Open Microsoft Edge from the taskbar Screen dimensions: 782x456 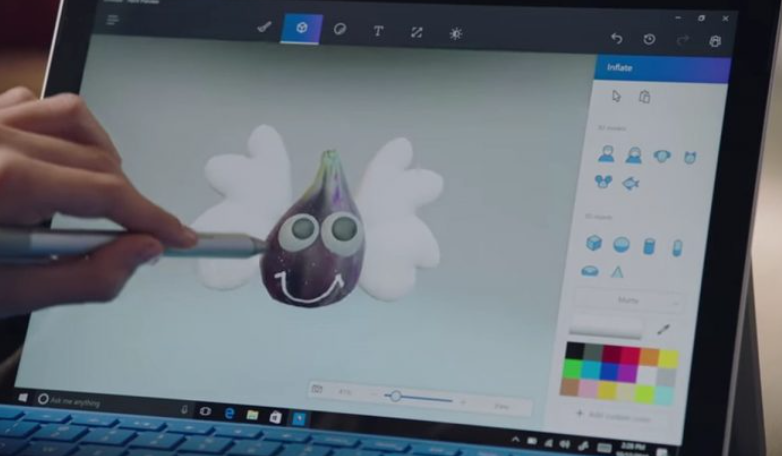pyautogui.click(x=227, y=413)
